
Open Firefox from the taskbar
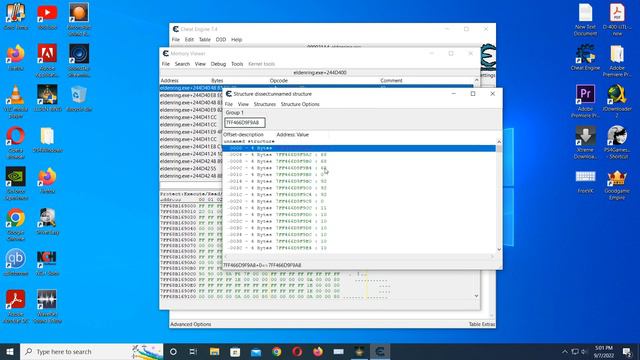tap(318, 351)
